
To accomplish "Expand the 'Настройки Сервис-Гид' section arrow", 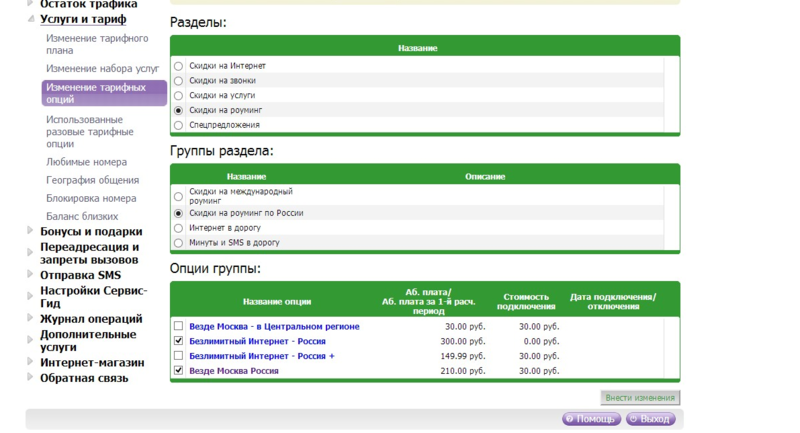I will (30, 295).
